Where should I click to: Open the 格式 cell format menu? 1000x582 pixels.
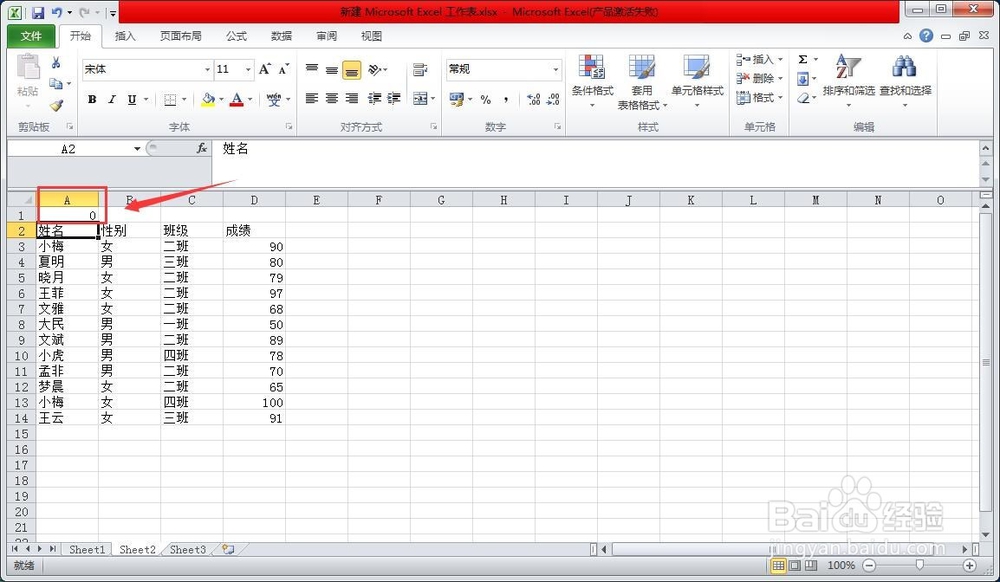tap(760, 98)
